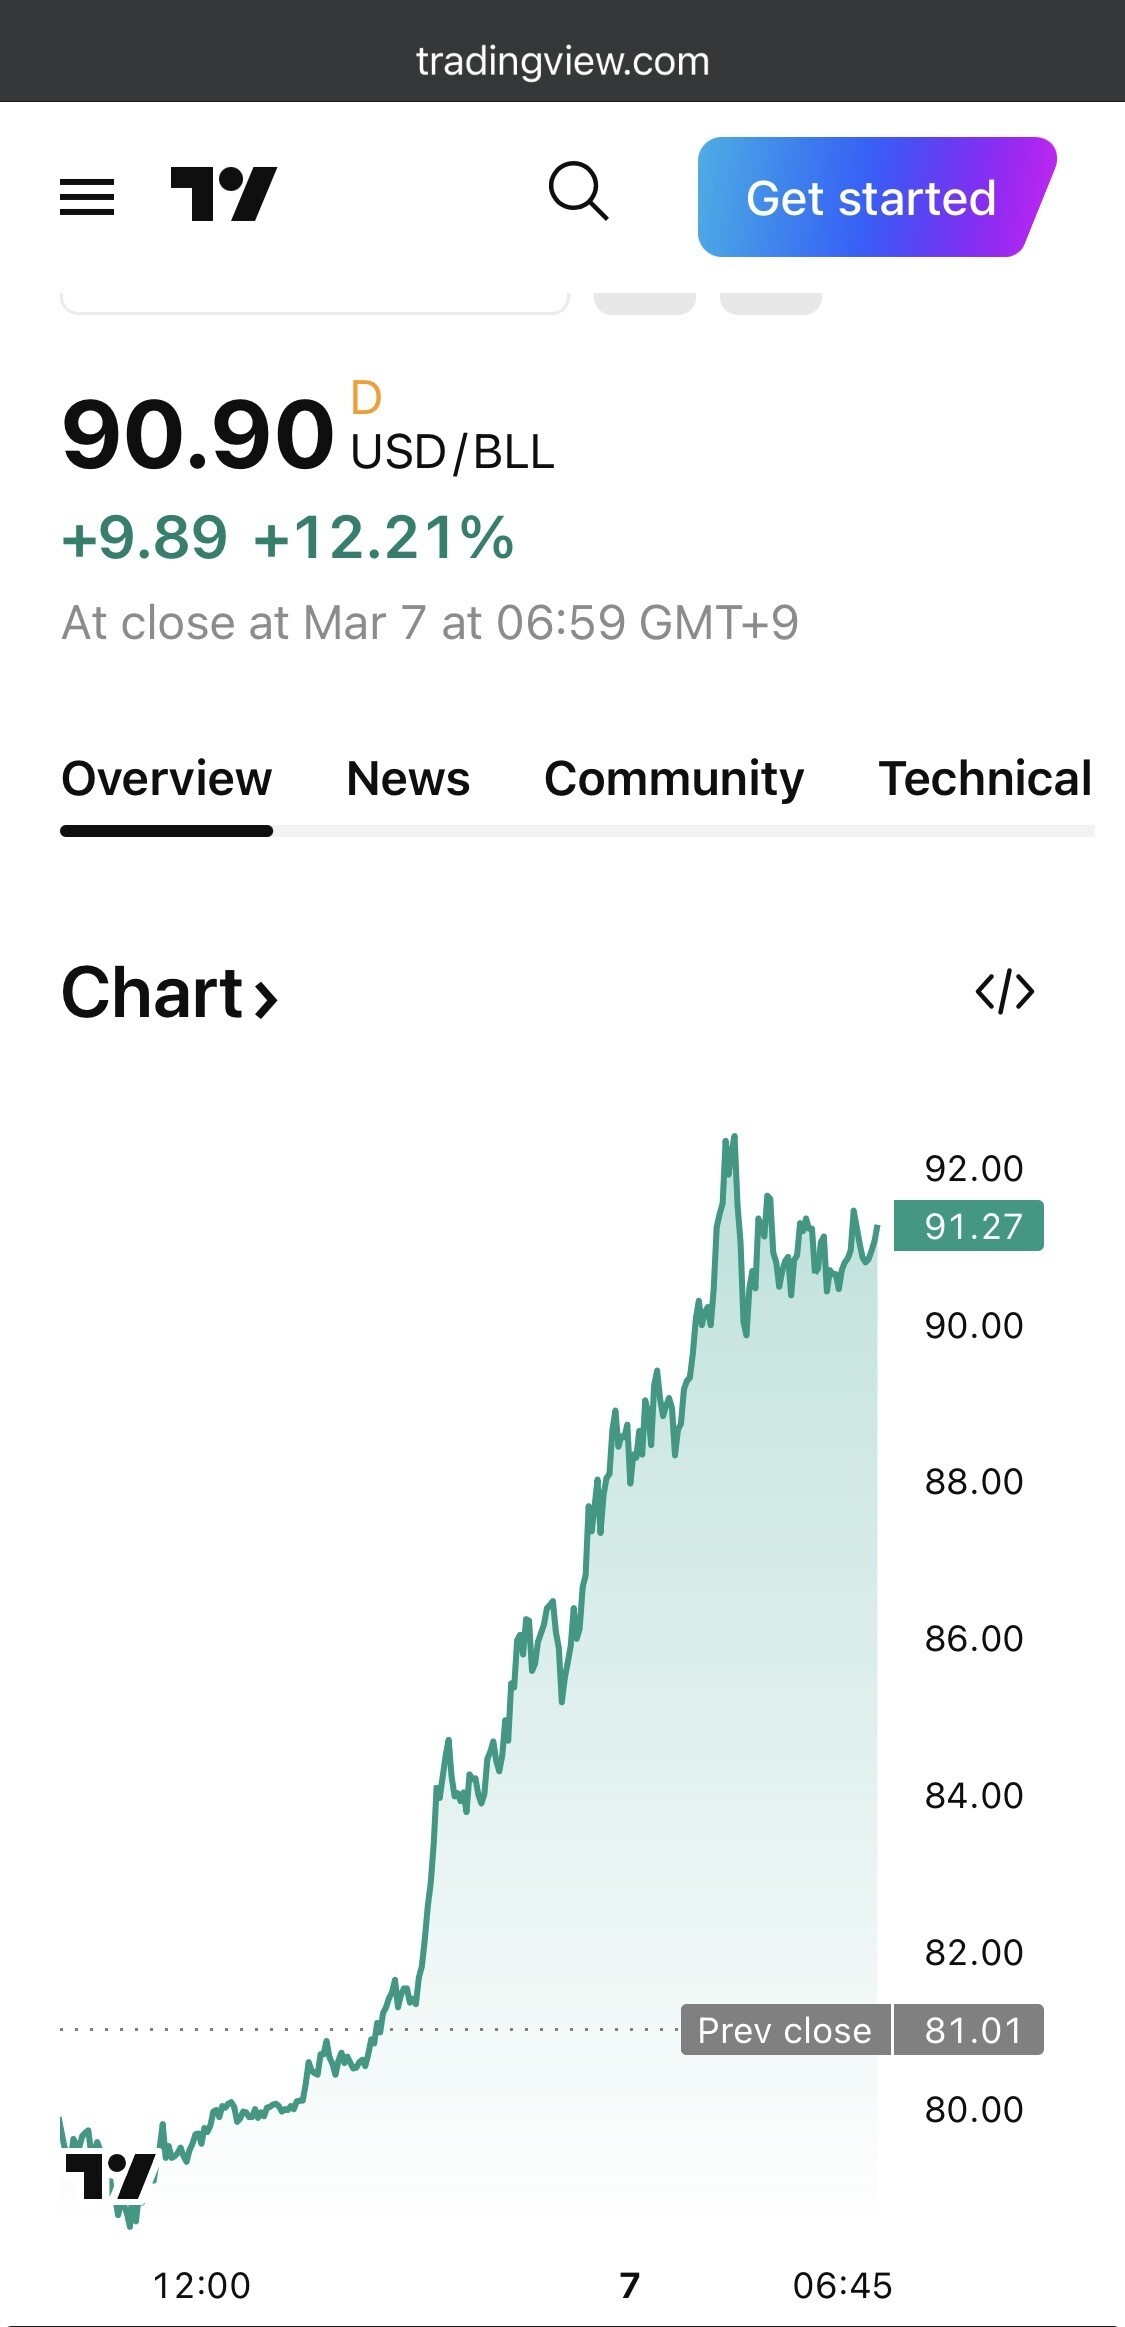Image resolution: width=1125 pixels, height=2327 pixels.
Task: Click the delayed data D indicator
Action: point(366,398)
